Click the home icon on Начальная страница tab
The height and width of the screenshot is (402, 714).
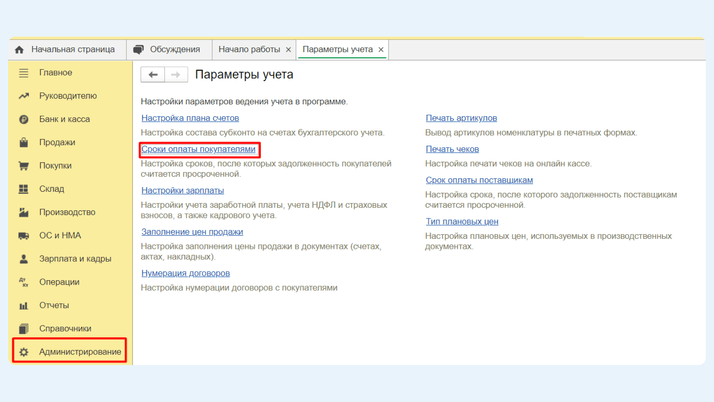(19, 50)
